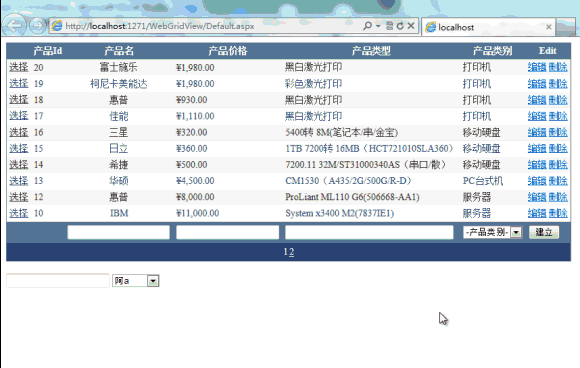The height and width of the screenshot is (368, 580).
Task: Open the 阿a dropdown below the grid
Action: (153, 281)
